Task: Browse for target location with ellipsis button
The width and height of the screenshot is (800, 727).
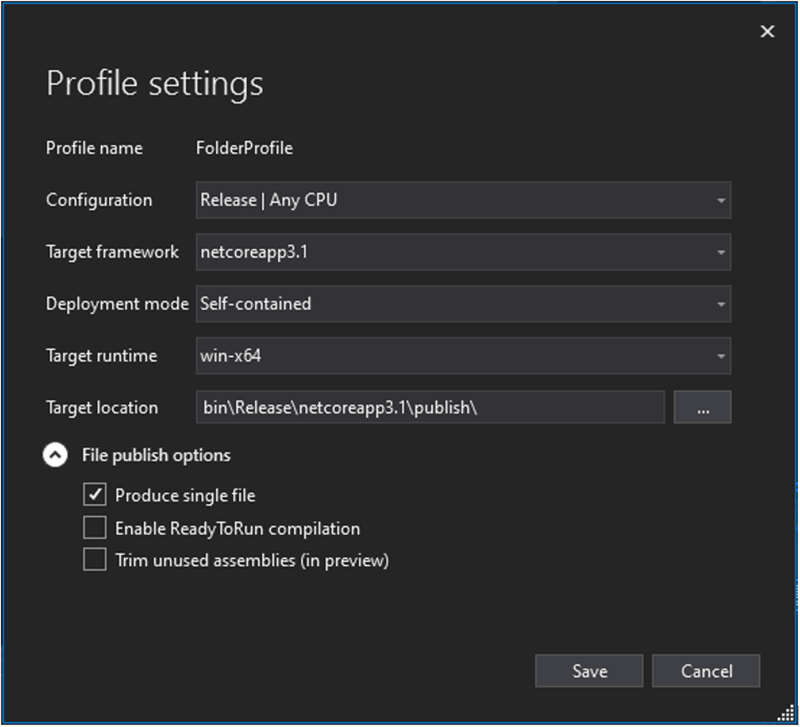Action: 703,407
